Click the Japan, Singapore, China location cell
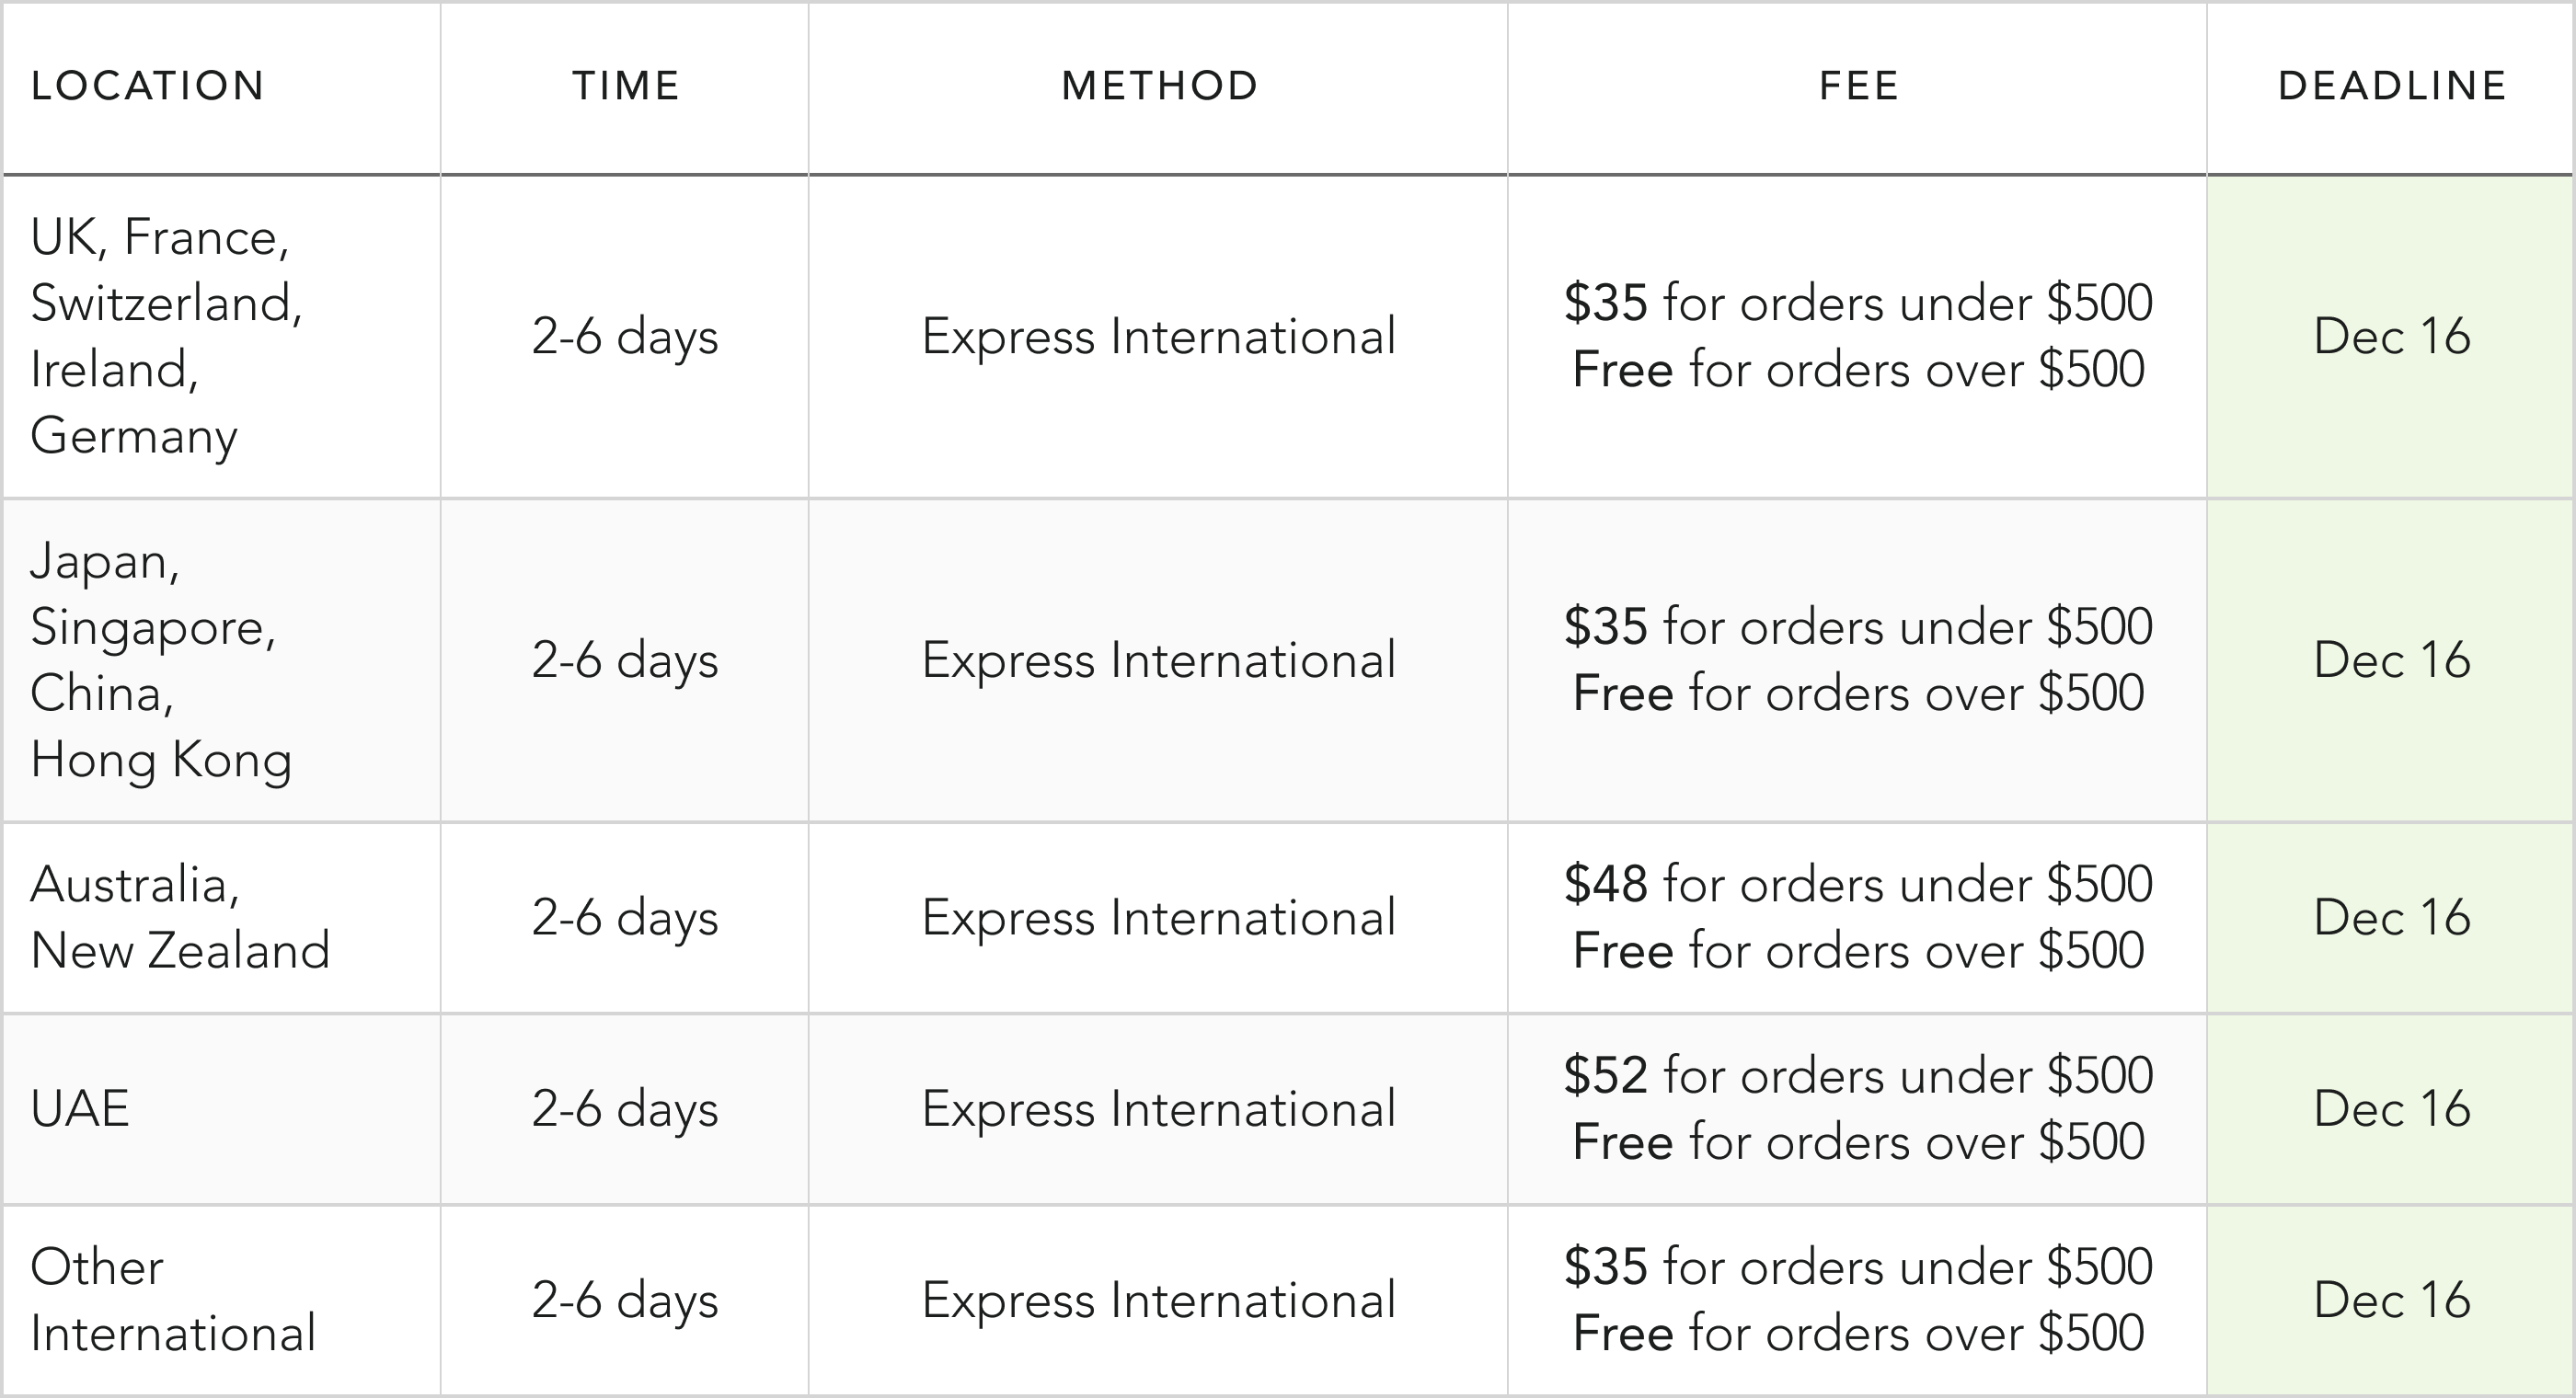 coord(160,660)
